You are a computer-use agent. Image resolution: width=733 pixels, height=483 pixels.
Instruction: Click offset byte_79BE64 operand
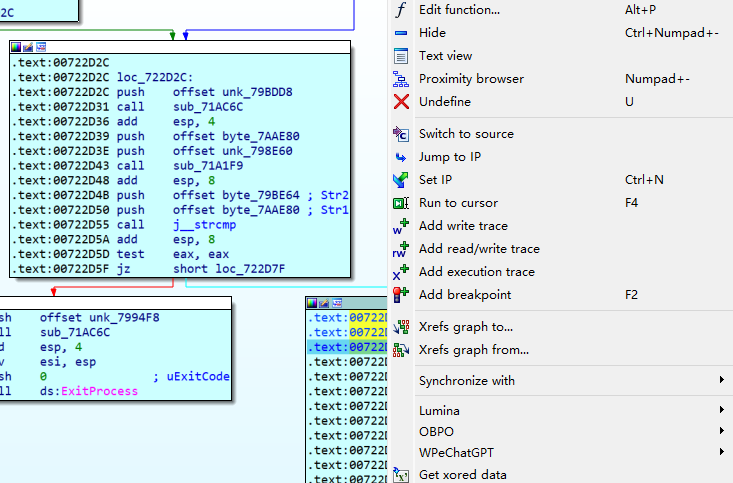pyautogui.click(x=236, y=195)
